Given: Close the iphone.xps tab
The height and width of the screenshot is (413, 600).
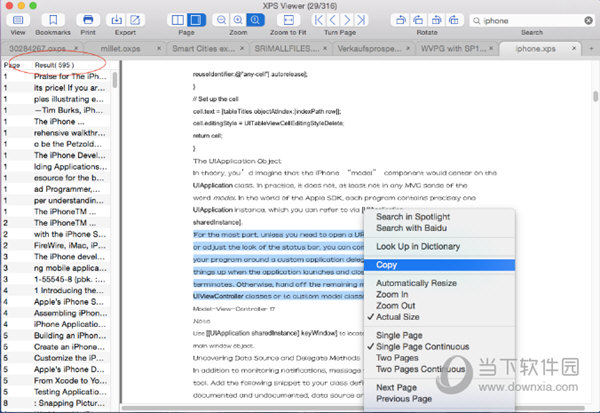Looking at the screenshot, I should (574, 48).
